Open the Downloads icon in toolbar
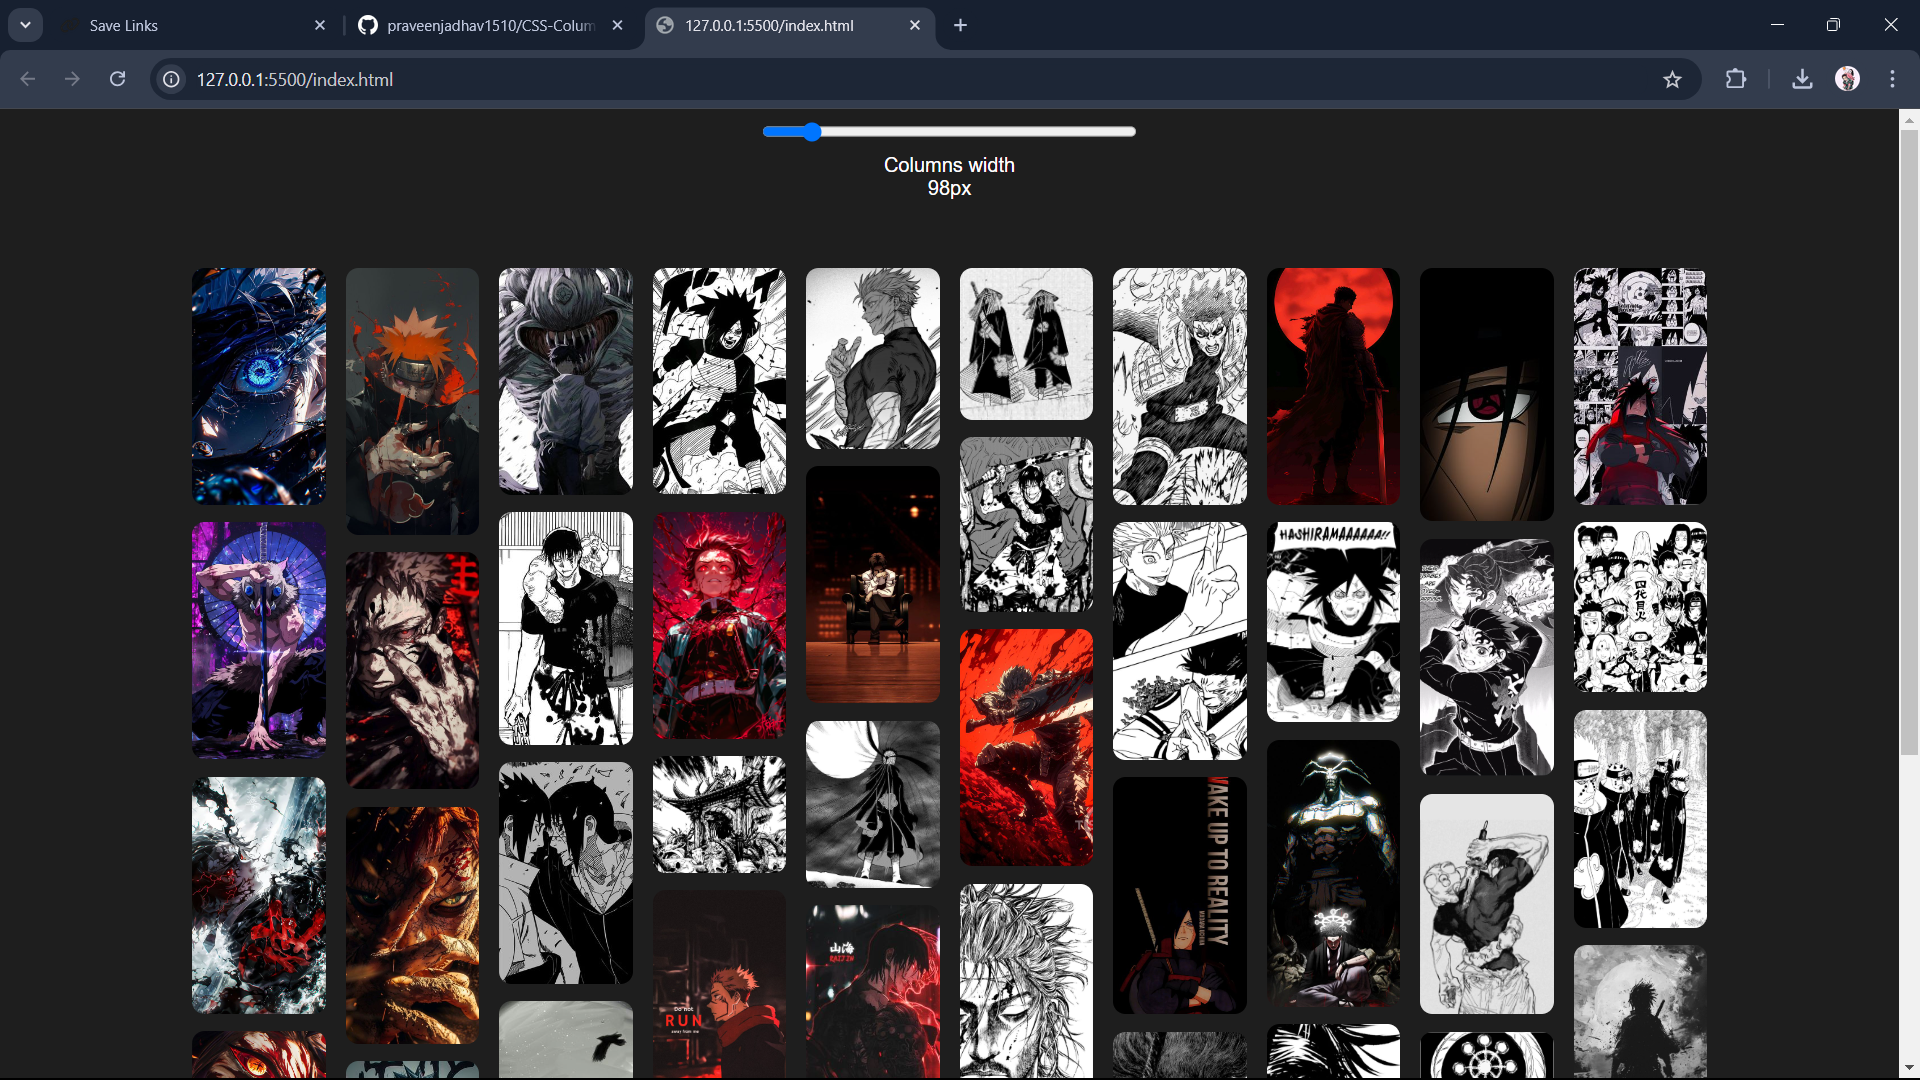 [1802, 79]
